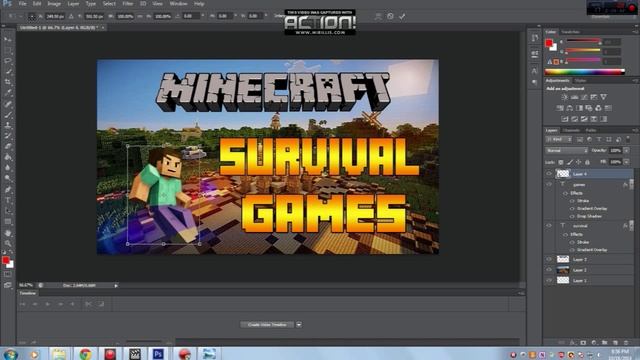Open the Image menu
The width and height of the screenshot is (640, 360).
pyautogui.click(x=54, y=4)
